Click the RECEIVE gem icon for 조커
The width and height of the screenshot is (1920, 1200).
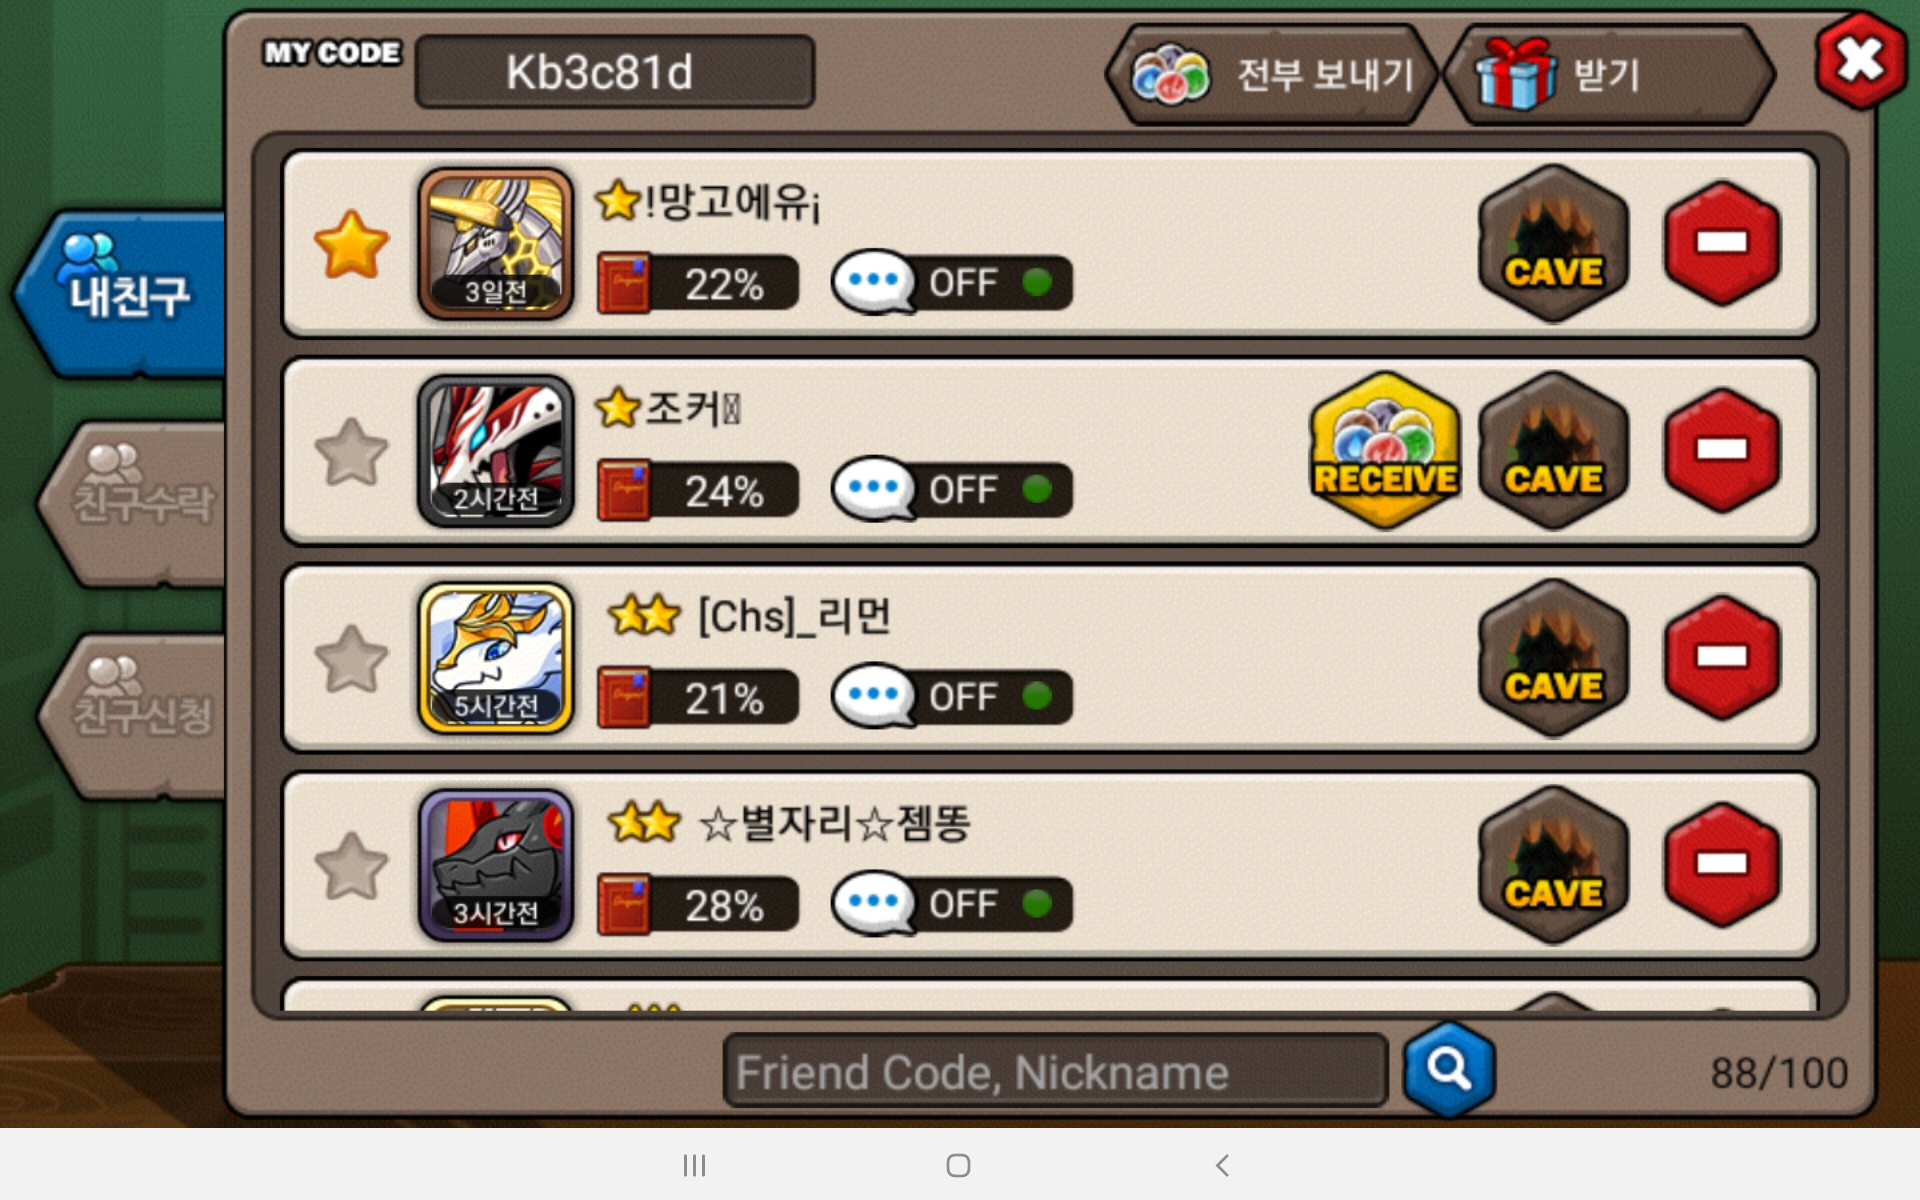tap(1385, 451)
